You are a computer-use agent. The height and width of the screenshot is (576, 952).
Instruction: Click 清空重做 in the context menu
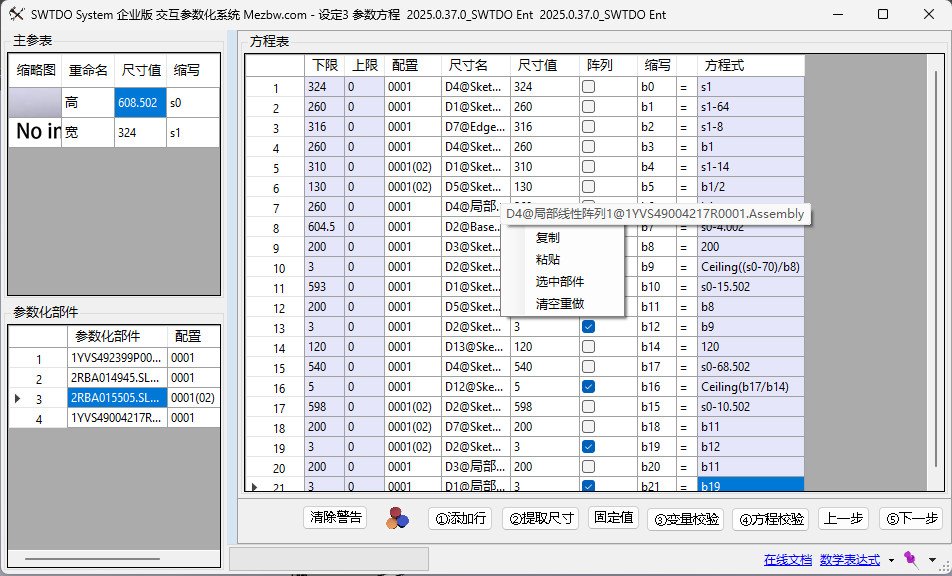click(x=560, y=304)
